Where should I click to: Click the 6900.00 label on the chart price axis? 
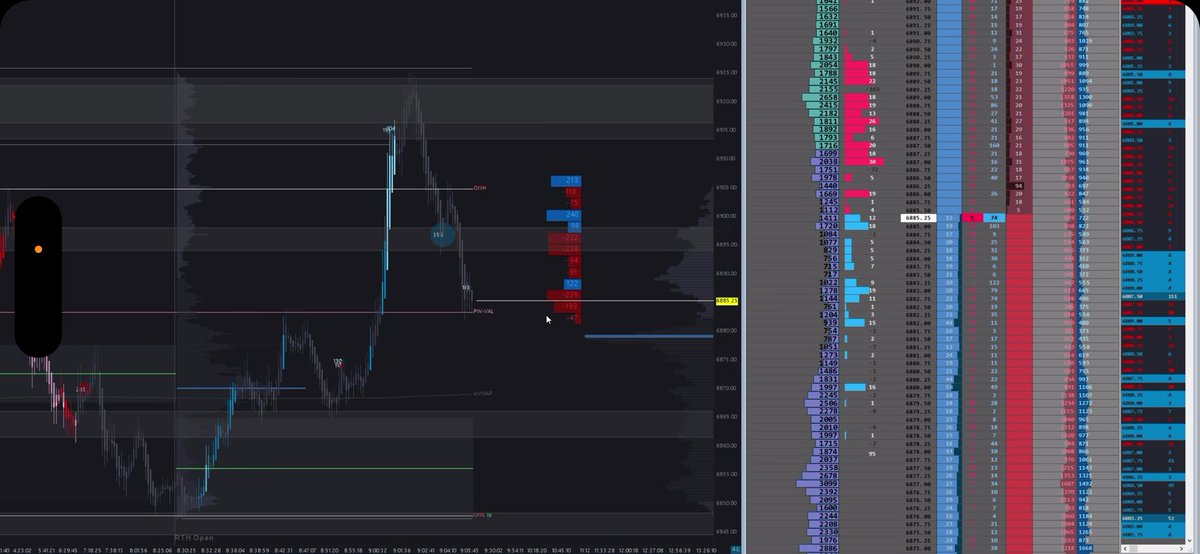pos(727,216)
